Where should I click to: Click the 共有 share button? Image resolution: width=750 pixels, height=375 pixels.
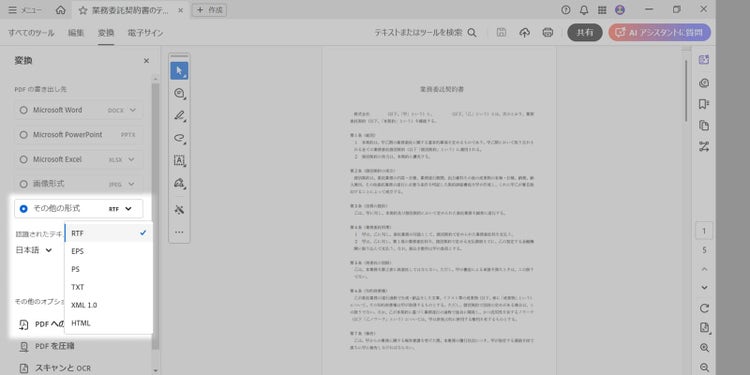click(x=585, y=33)
